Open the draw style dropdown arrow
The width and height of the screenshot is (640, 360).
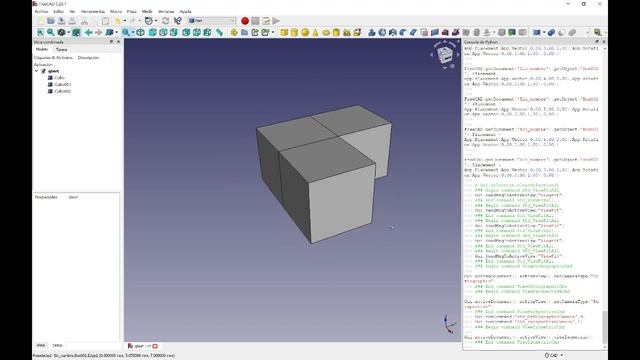69,32
